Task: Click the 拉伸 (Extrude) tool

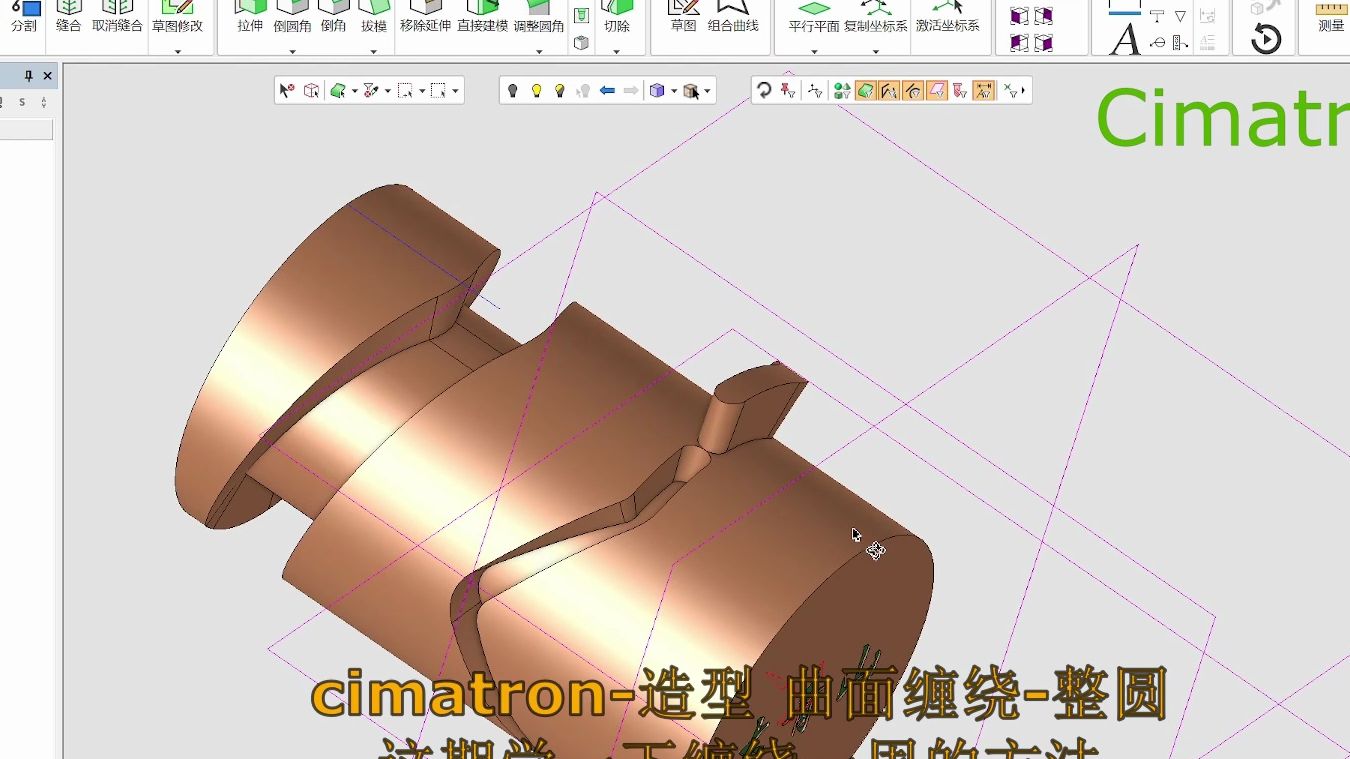Action: click(x=250, y=17)
